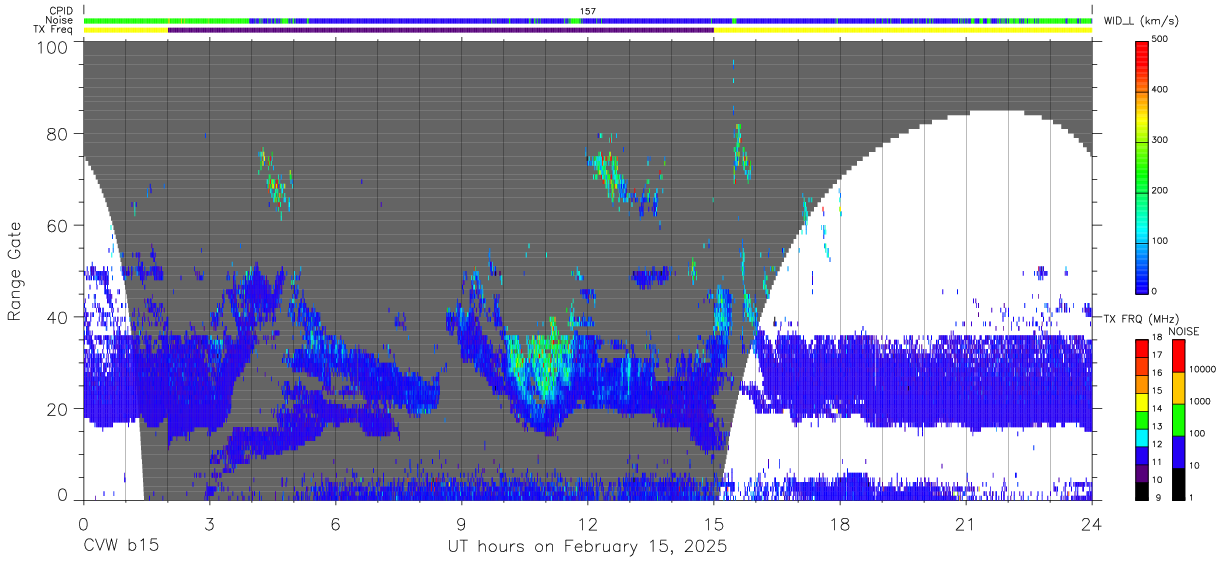This screenshot has height=567, width=1228.
Task: Click the 60 tick on Range Gate axis
Action: 58,225
